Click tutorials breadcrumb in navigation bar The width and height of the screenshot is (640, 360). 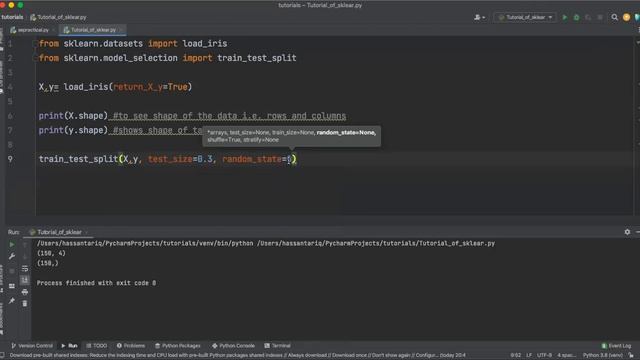pos(12,17)
